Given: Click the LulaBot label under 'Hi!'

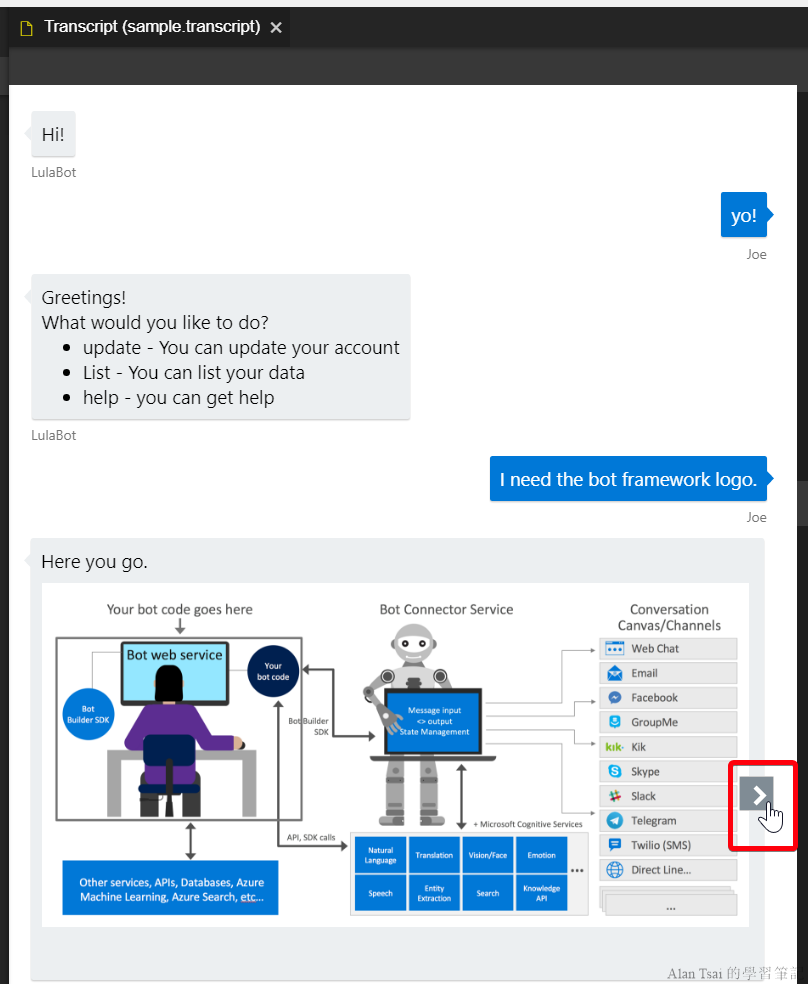Looking at the screenshot, I should pos(54,173).
